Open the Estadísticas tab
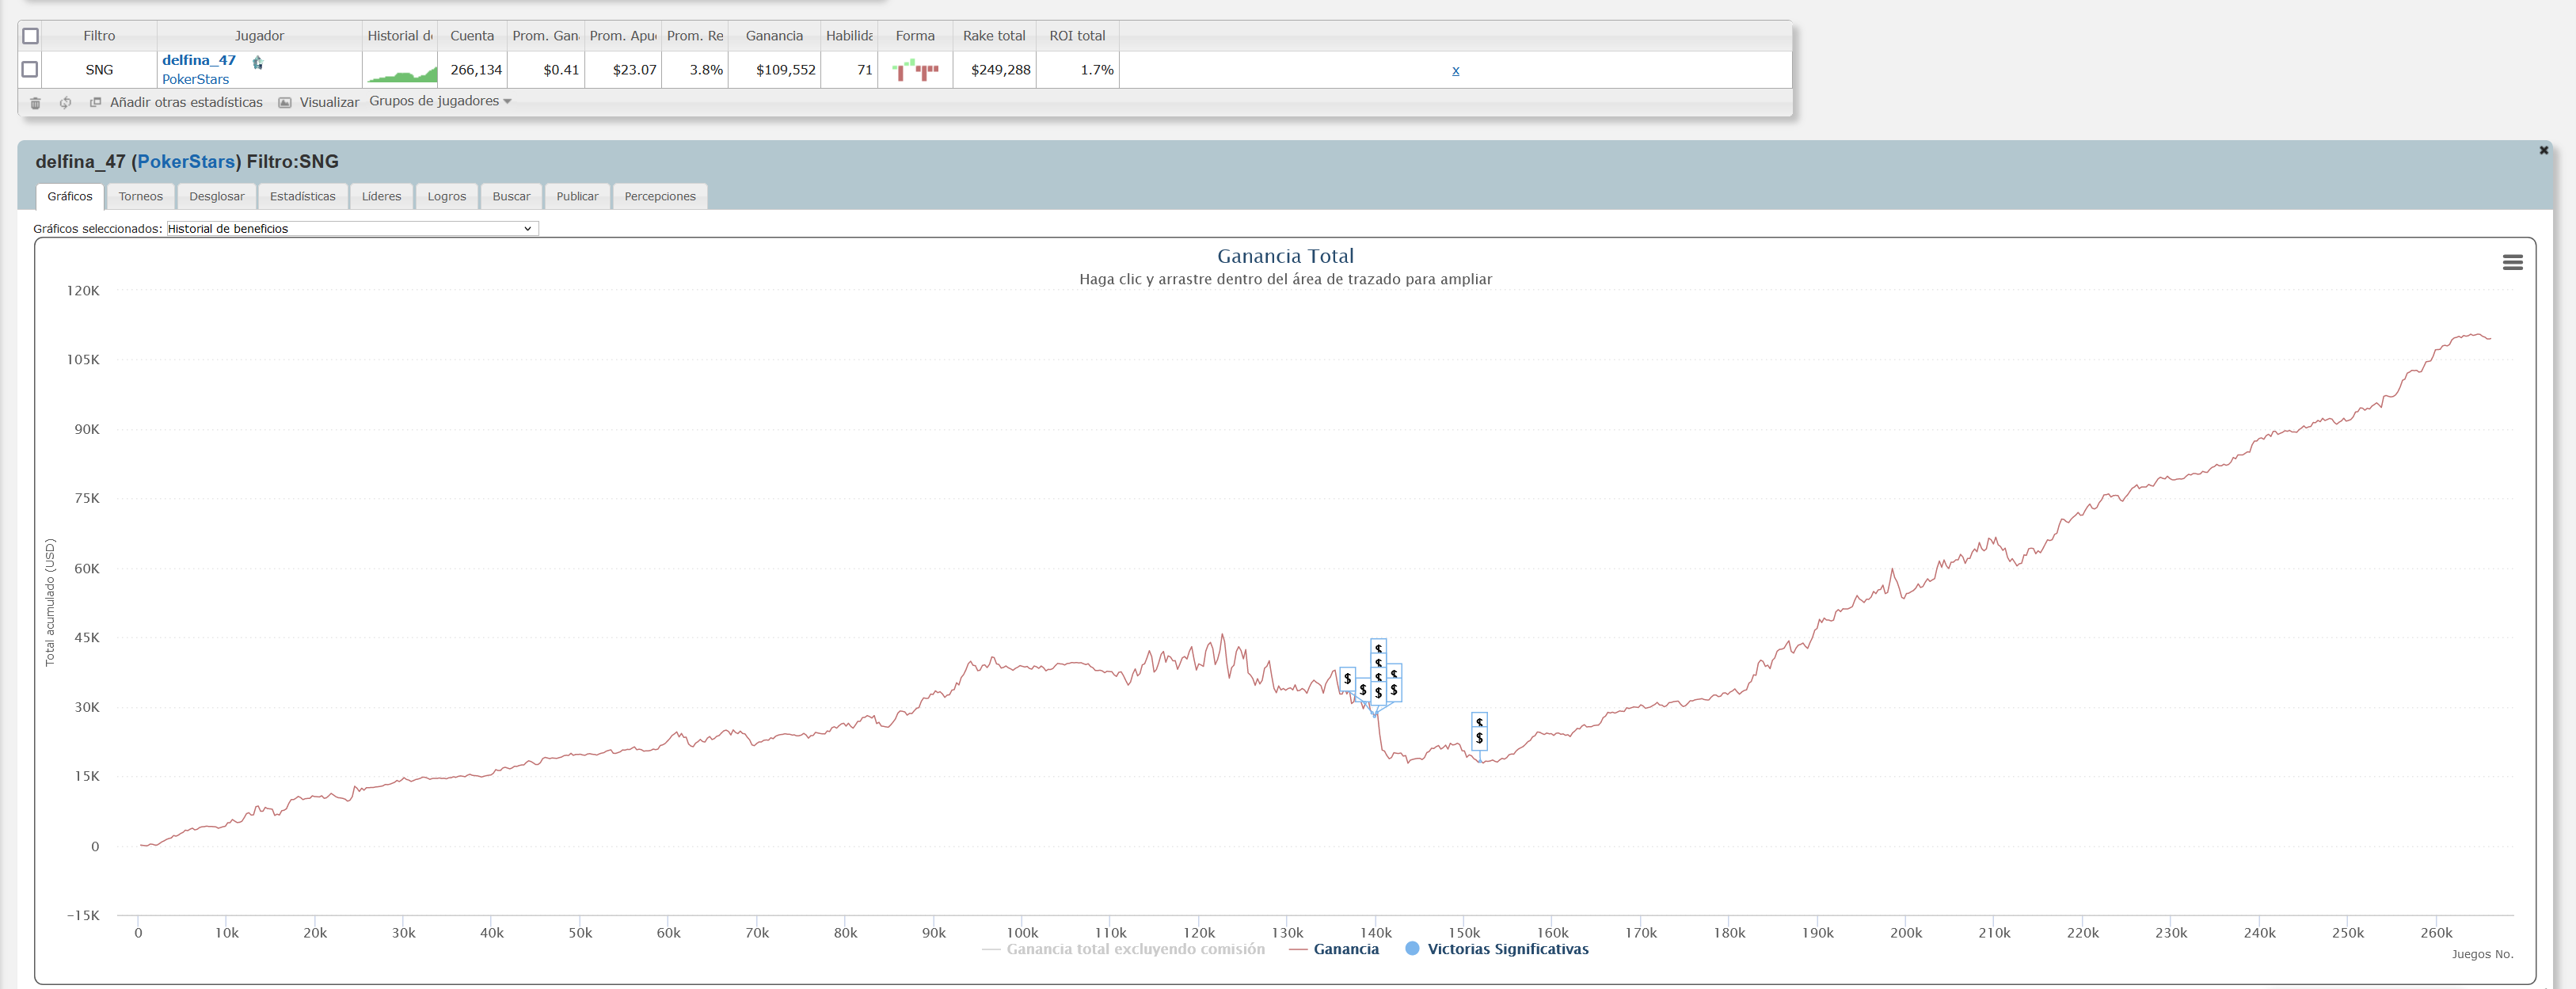This screenshot has height=989, width=2576. (x=302, y=196)
